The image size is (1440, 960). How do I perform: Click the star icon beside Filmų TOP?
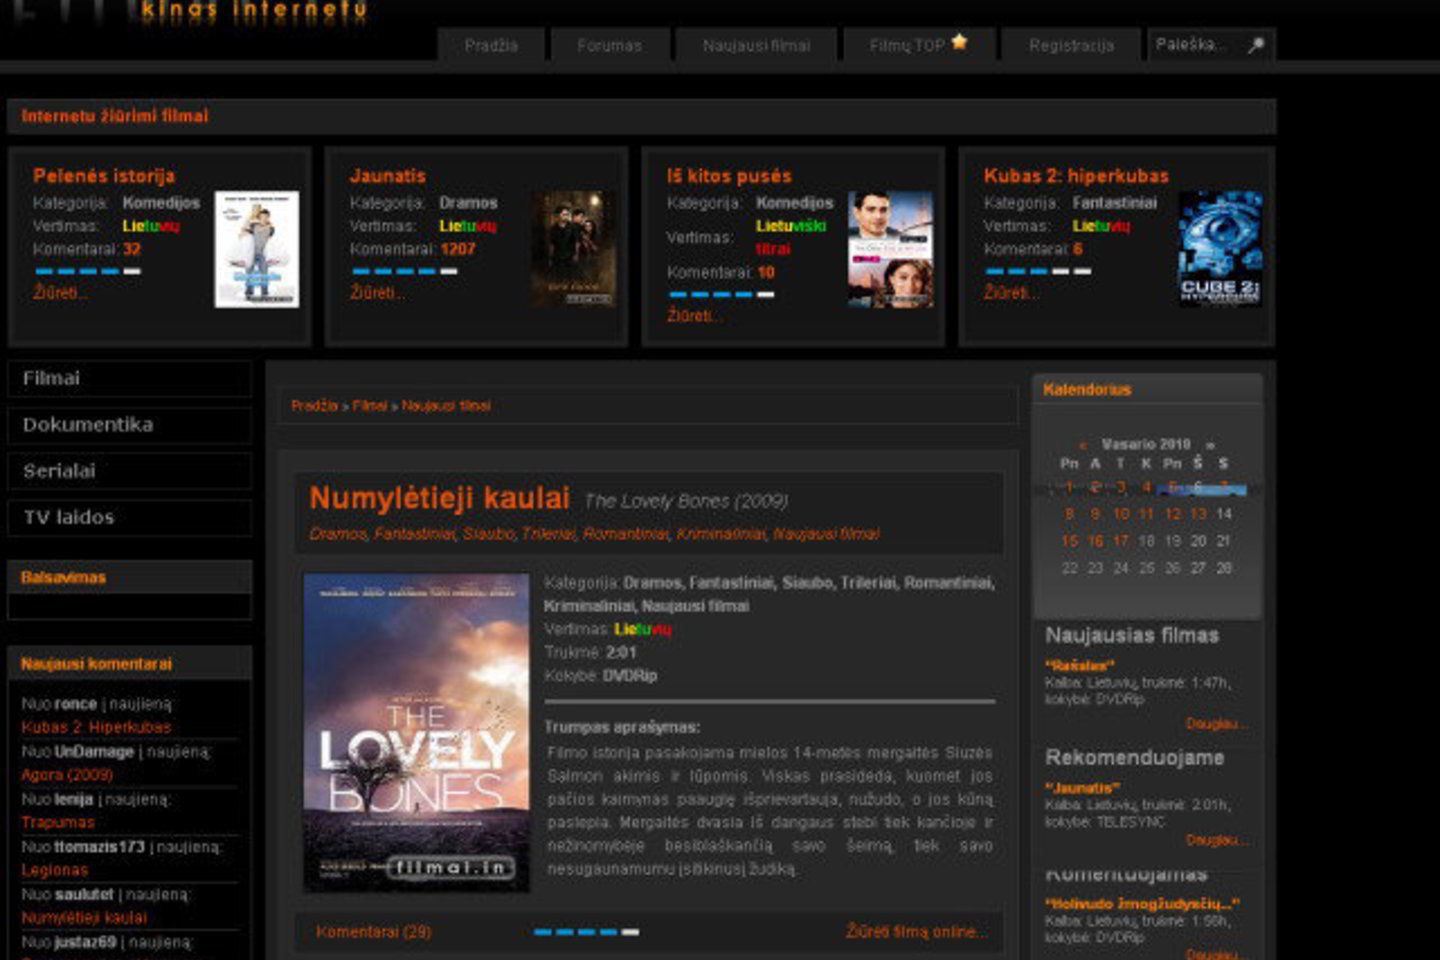tap(959, 42)
